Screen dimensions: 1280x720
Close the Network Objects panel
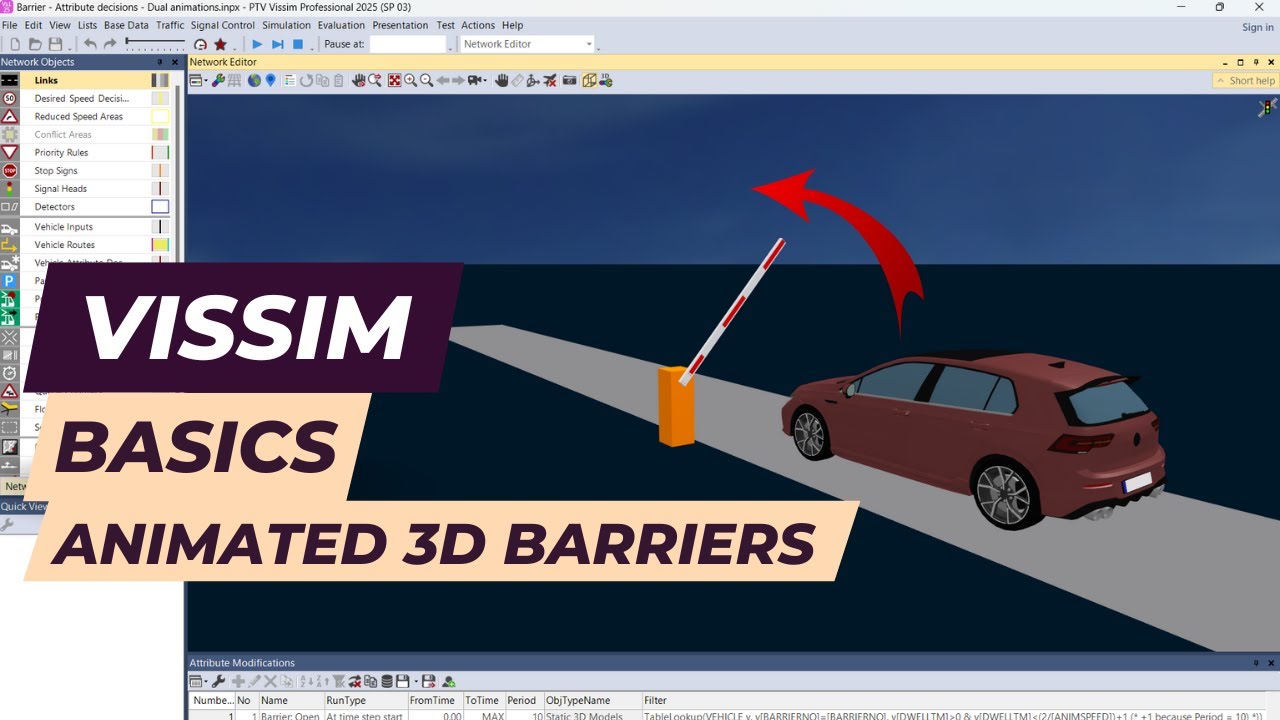point(175,62)
